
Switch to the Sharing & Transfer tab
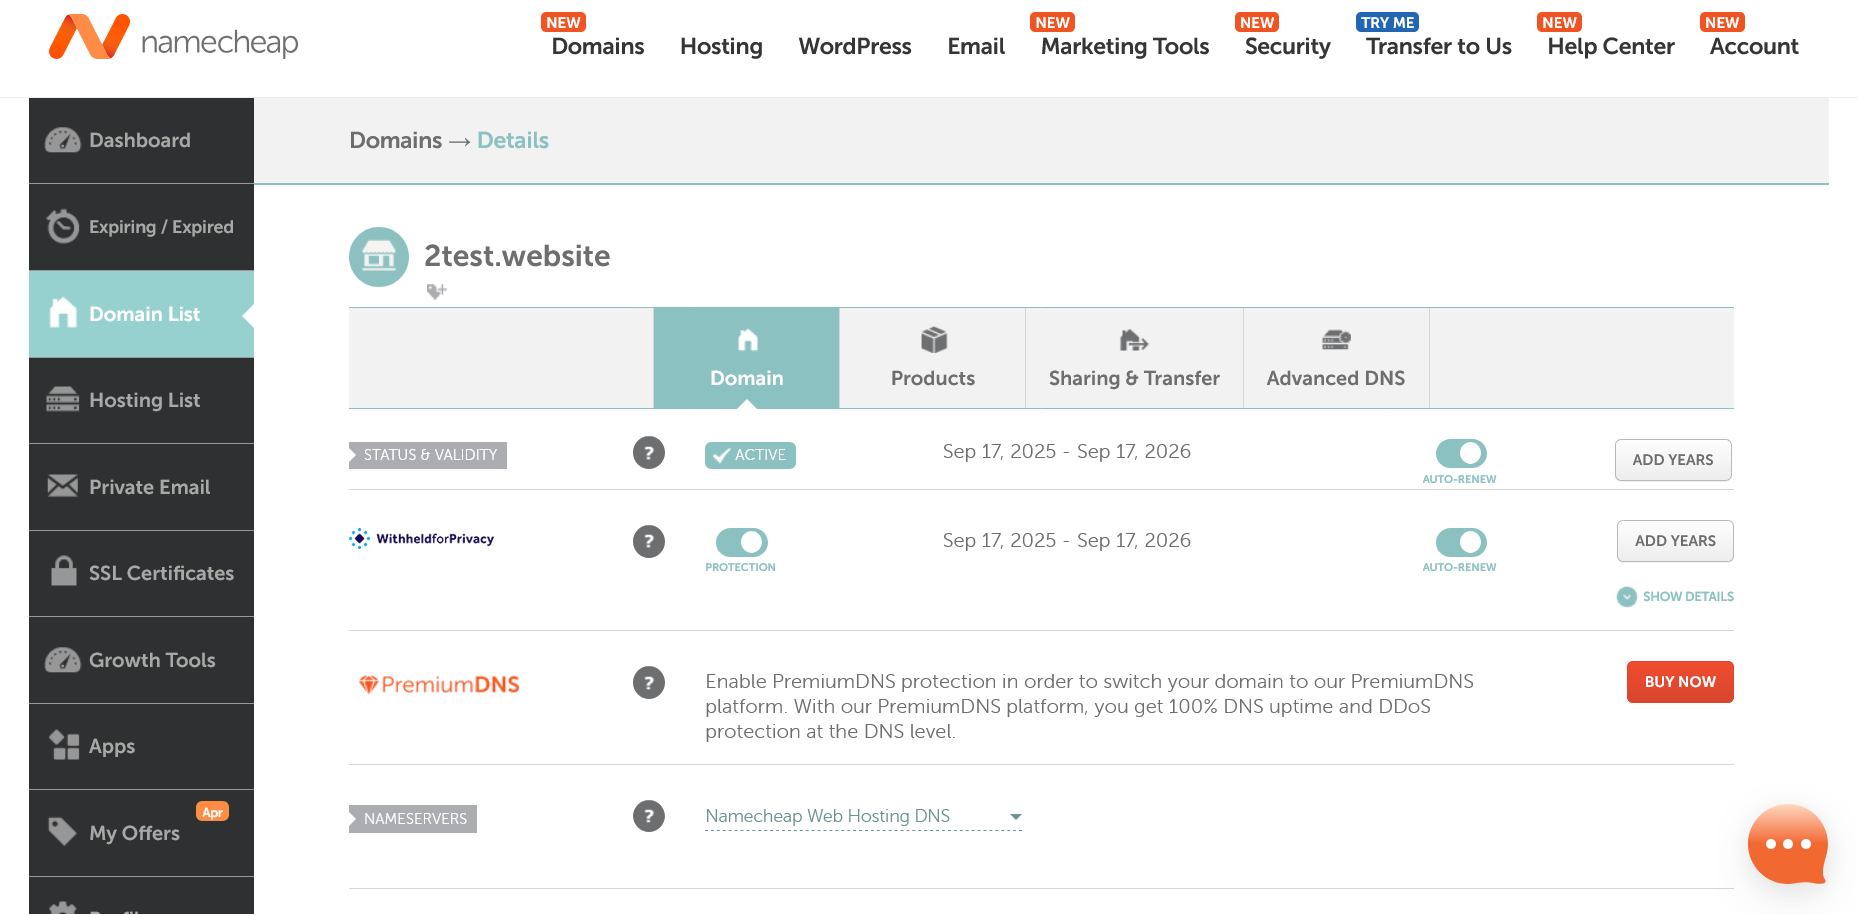tap(1134, 358)
